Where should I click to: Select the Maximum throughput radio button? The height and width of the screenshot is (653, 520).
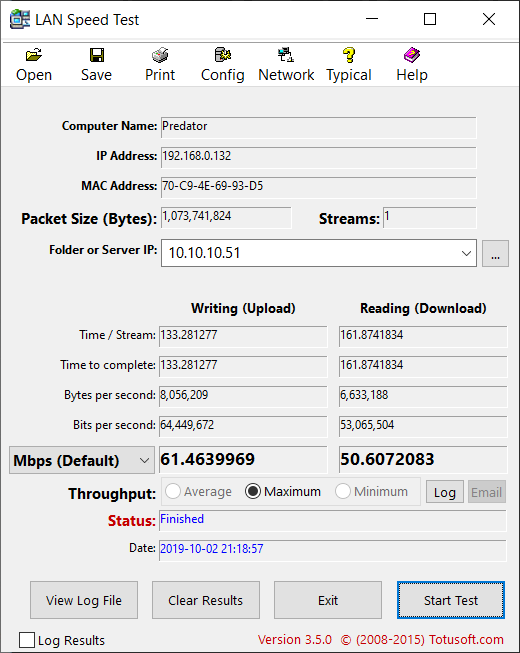[253, 491]
